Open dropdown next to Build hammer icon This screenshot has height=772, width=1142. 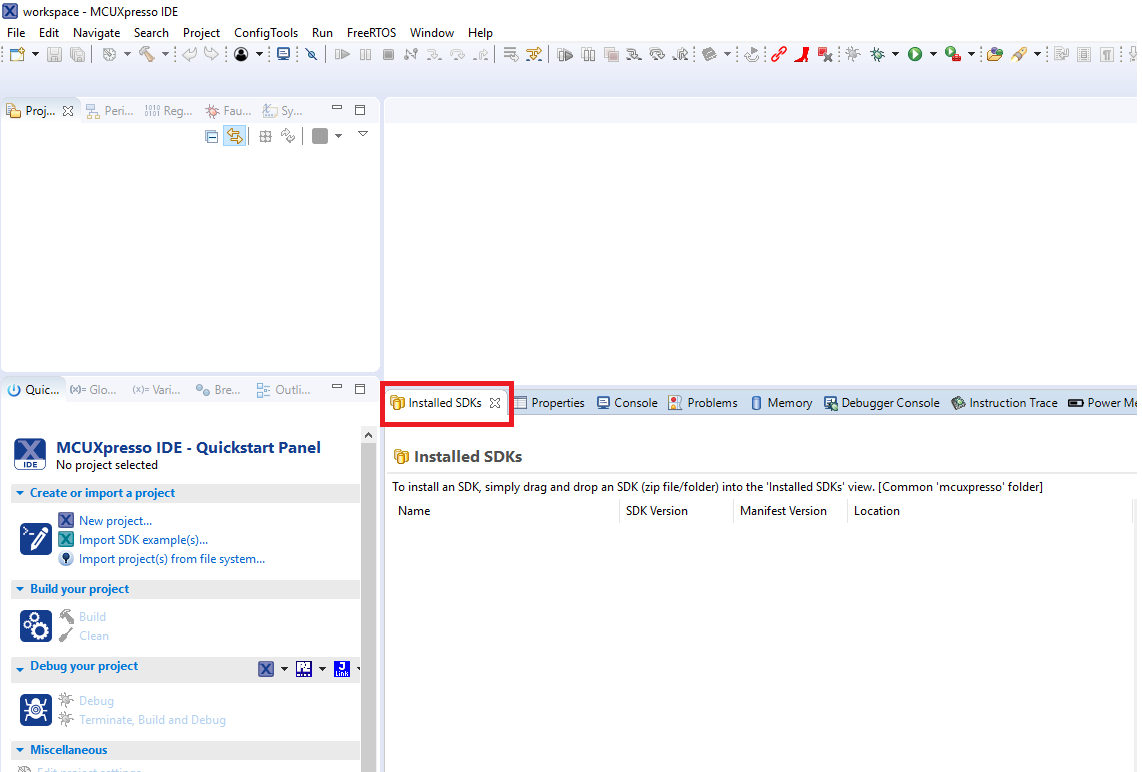click(165, 54)
